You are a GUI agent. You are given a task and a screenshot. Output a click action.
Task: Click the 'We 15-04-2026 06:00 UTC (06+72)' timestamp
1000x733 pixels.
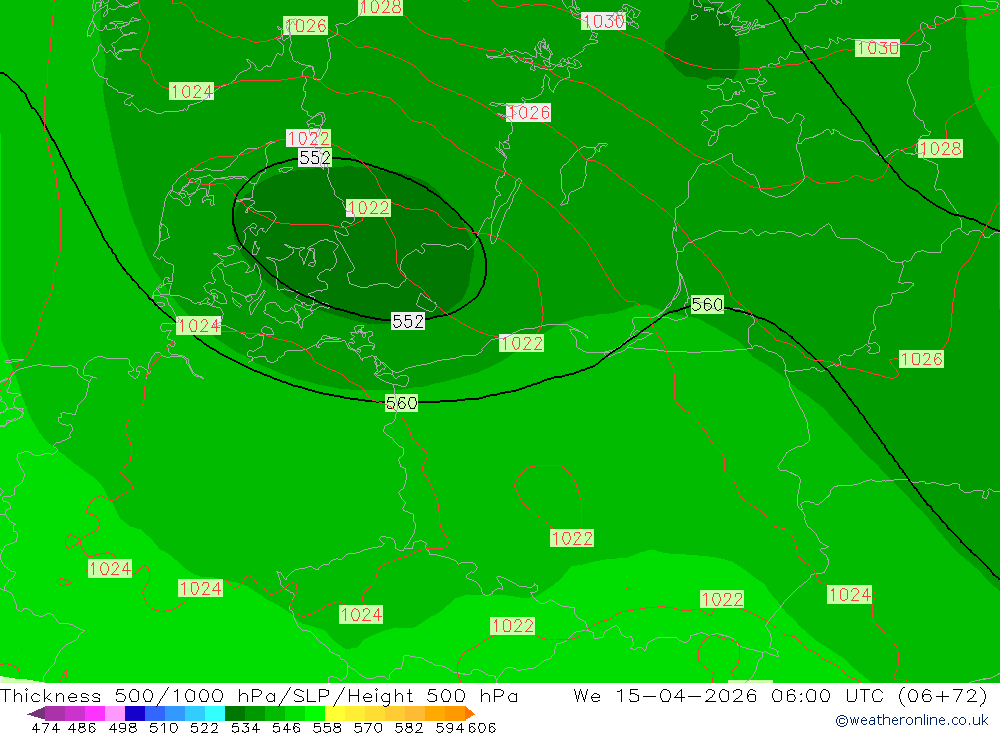pos(781,695)
